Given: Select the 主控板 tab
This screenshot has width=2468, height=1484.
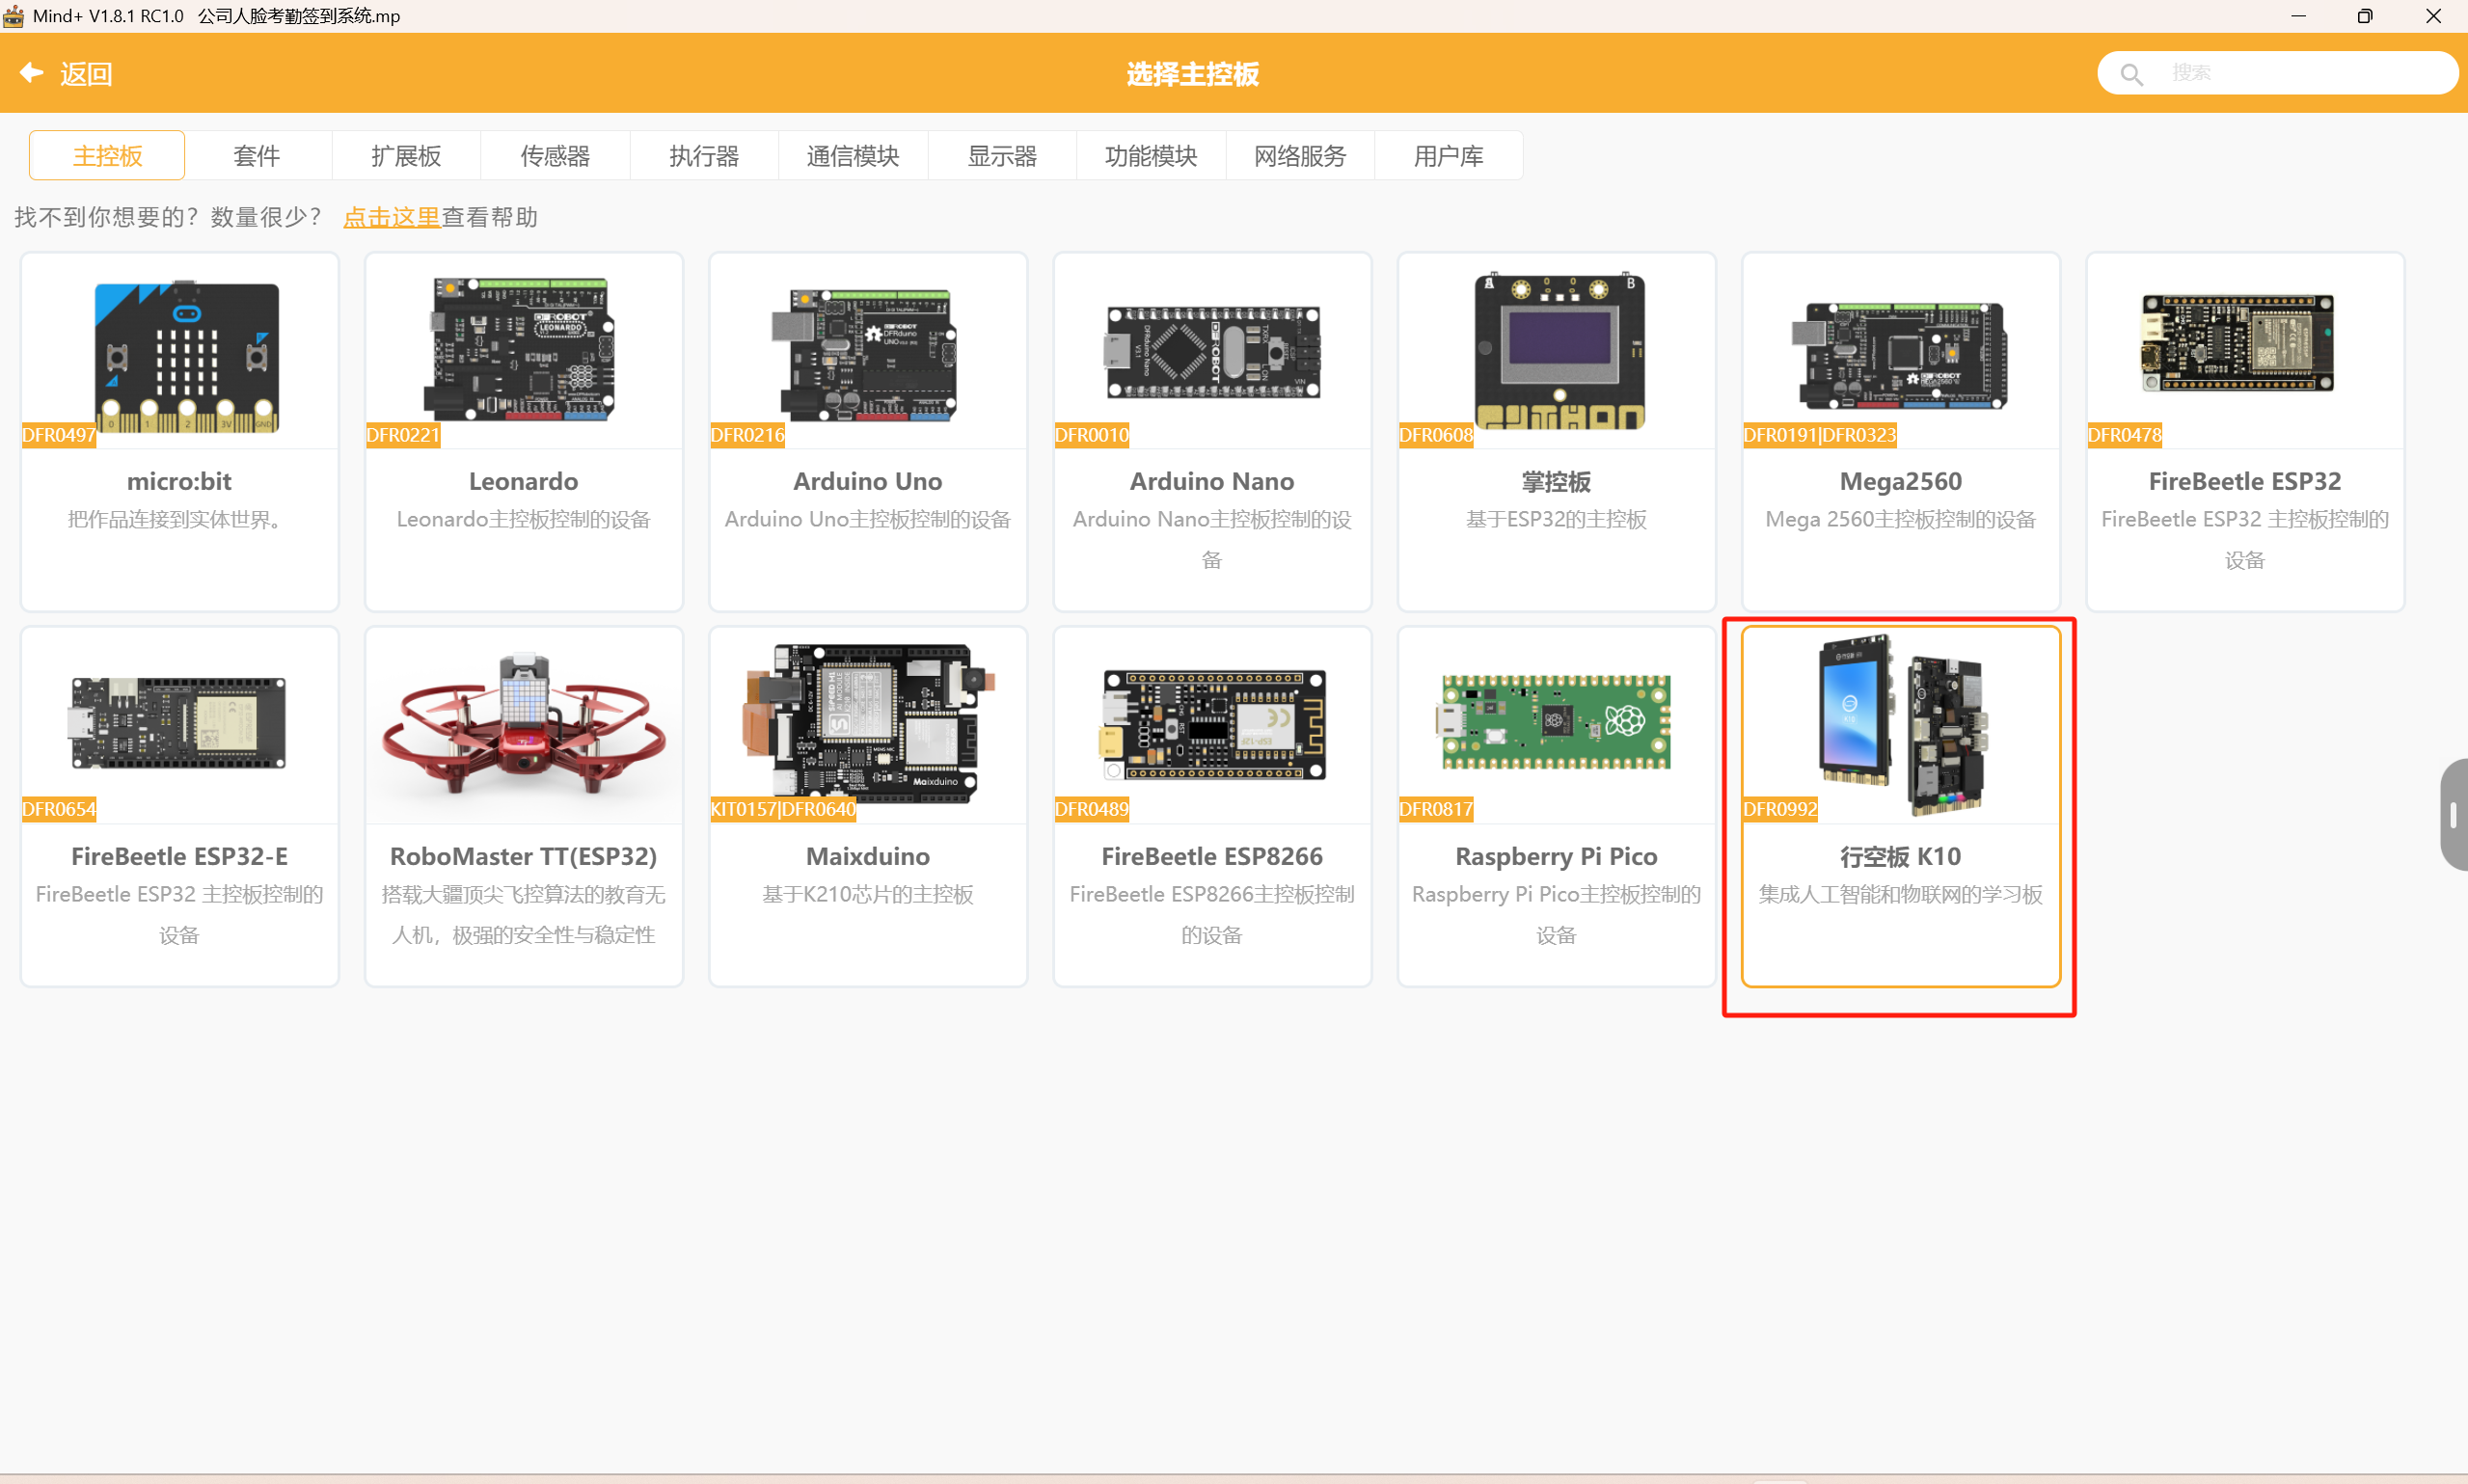Looking at the screenshot, I should pyautogui.click(x=107, y=155).
